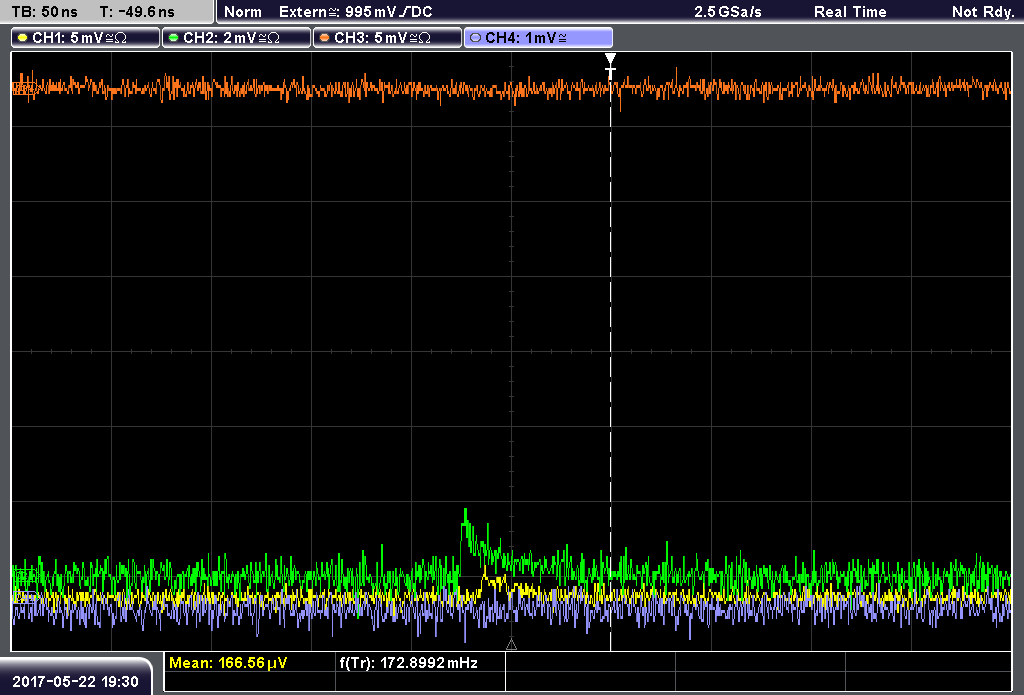Click the Mean: 166.56 µV measurement
Screen dimensions: 1024x695
coord(228,663)
